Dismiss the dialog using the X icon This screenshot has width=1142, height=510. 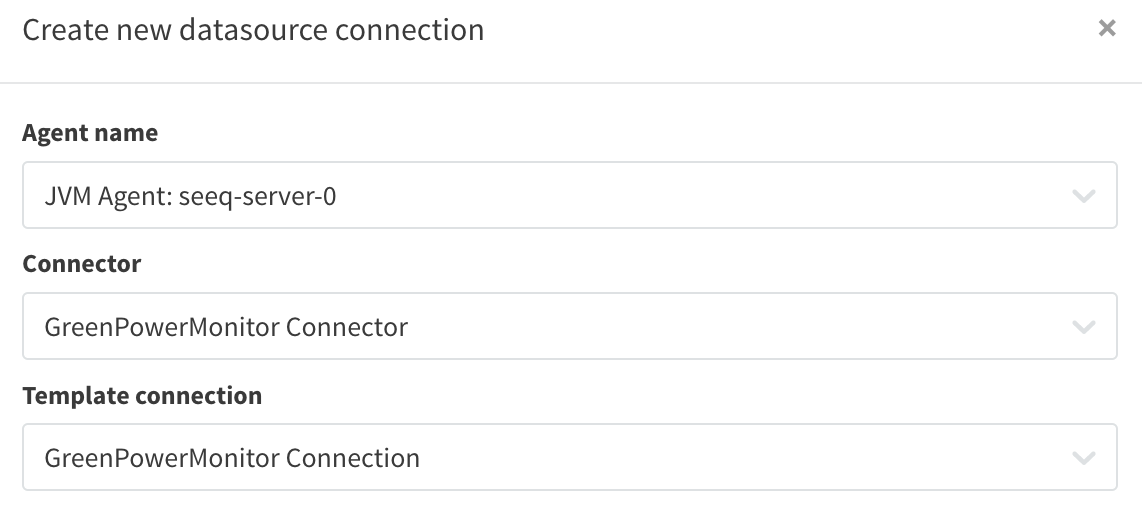click(1106, 28)
